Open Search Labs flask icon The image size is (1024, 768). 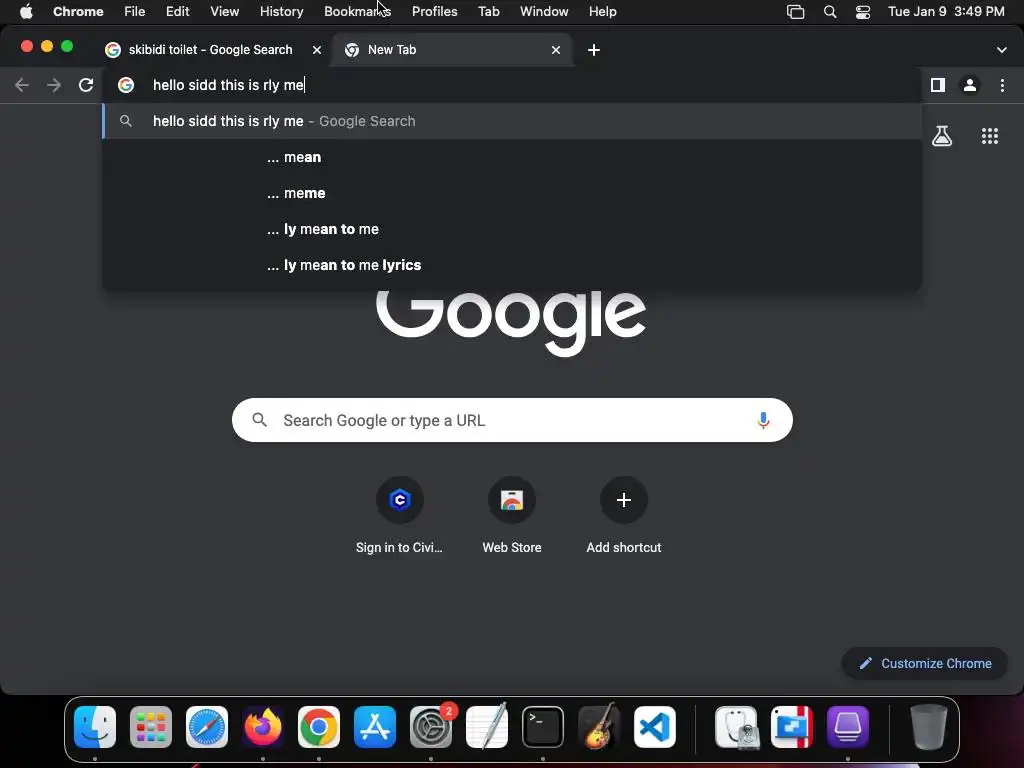point(942,136)
